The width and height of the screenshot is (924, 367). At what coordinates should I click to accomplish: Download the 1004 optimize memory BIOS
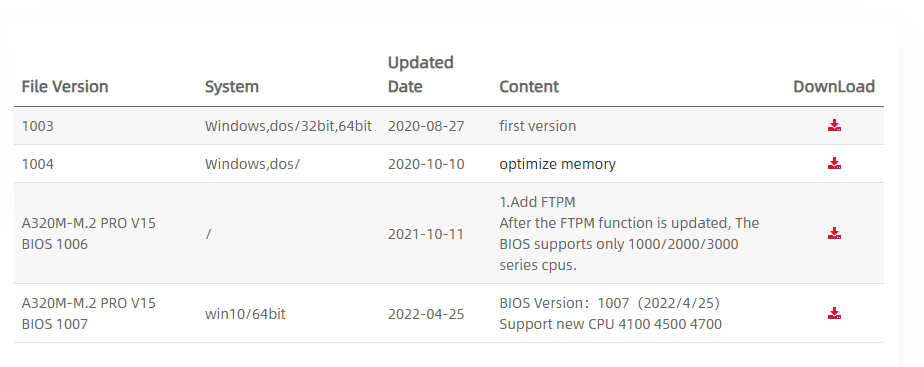[x=834, y=163]
